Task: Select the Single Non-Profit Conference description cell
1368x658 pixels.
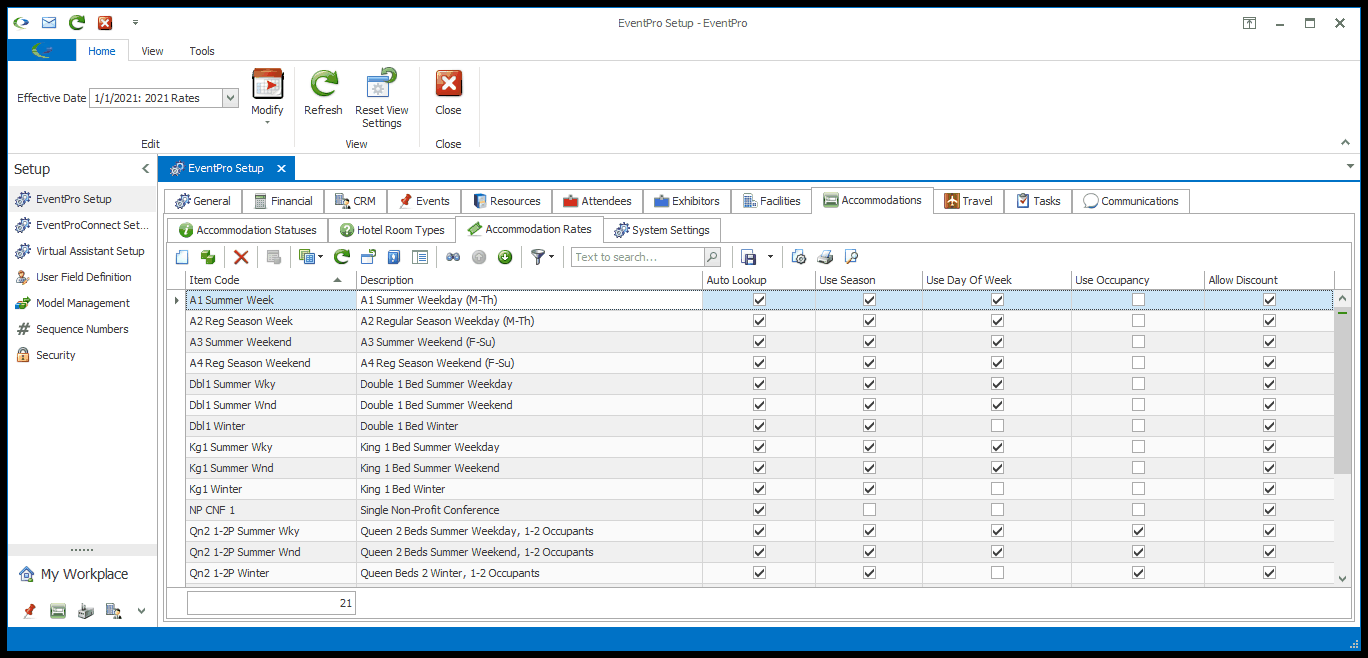Action: click(529, 510)
